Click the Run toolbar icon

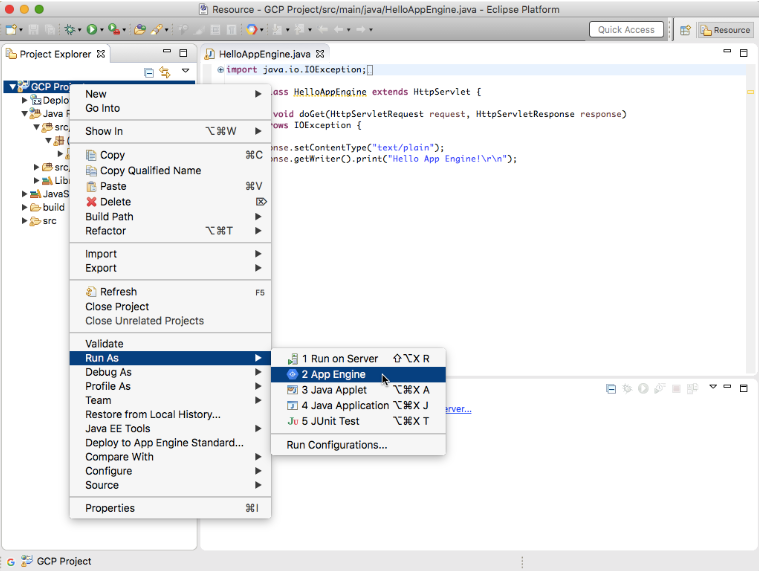tap(93, 30)
